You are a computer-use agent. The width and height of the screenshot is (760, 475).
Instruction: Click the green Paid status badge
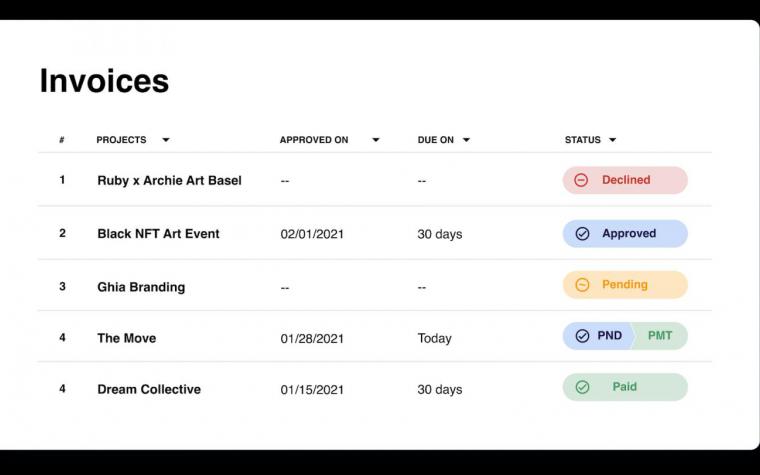tap(625, 387)
